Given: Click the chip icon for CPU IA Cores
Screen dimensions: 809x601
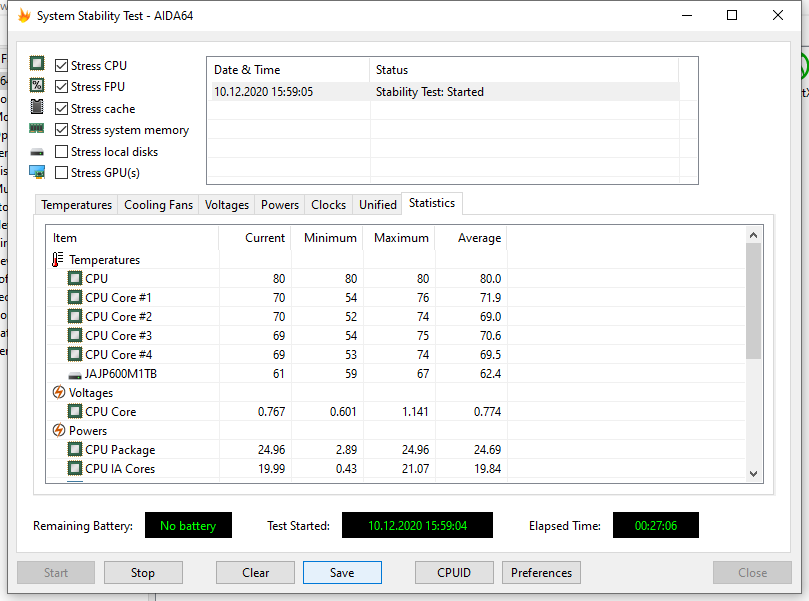Looking at the screenshot, I should tap(75, 468).
